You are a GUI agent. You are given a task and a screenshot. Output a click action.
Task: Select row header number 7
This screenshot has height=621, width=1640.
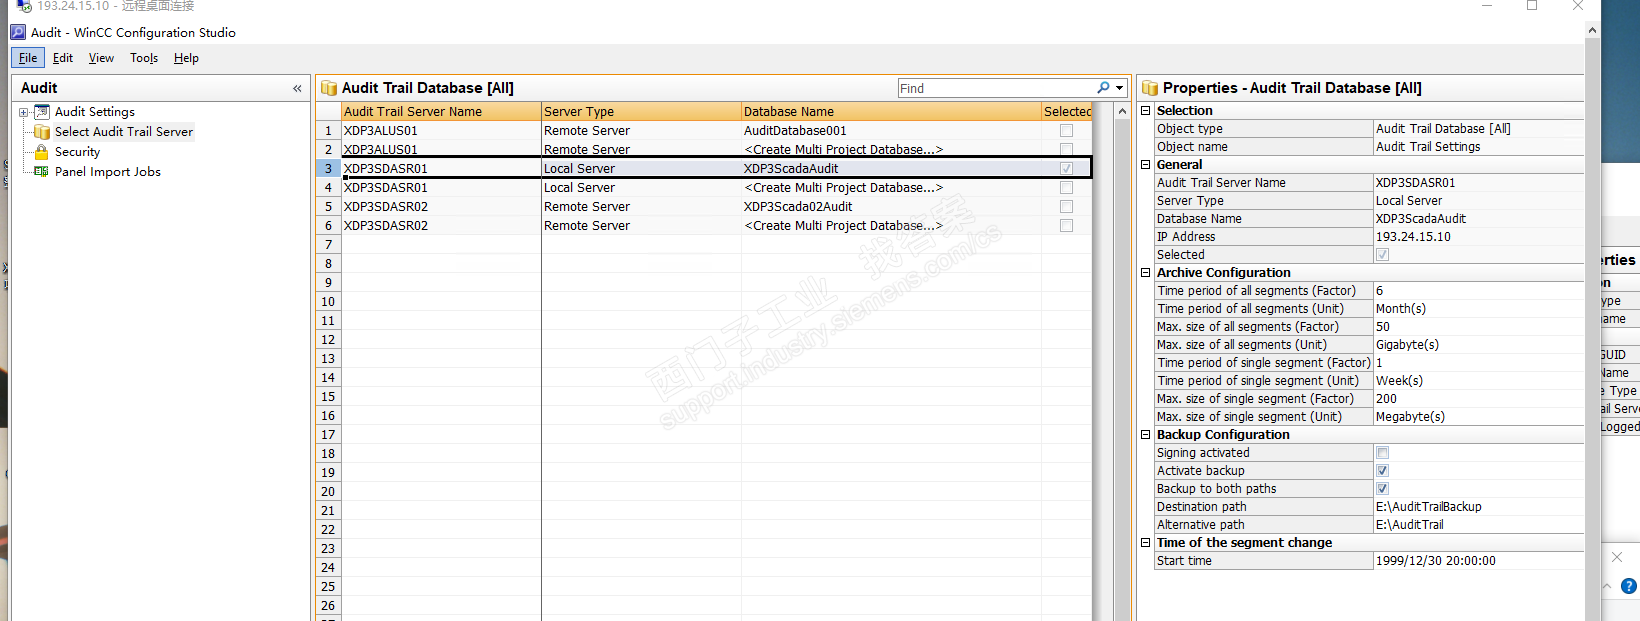pos(328,245)
